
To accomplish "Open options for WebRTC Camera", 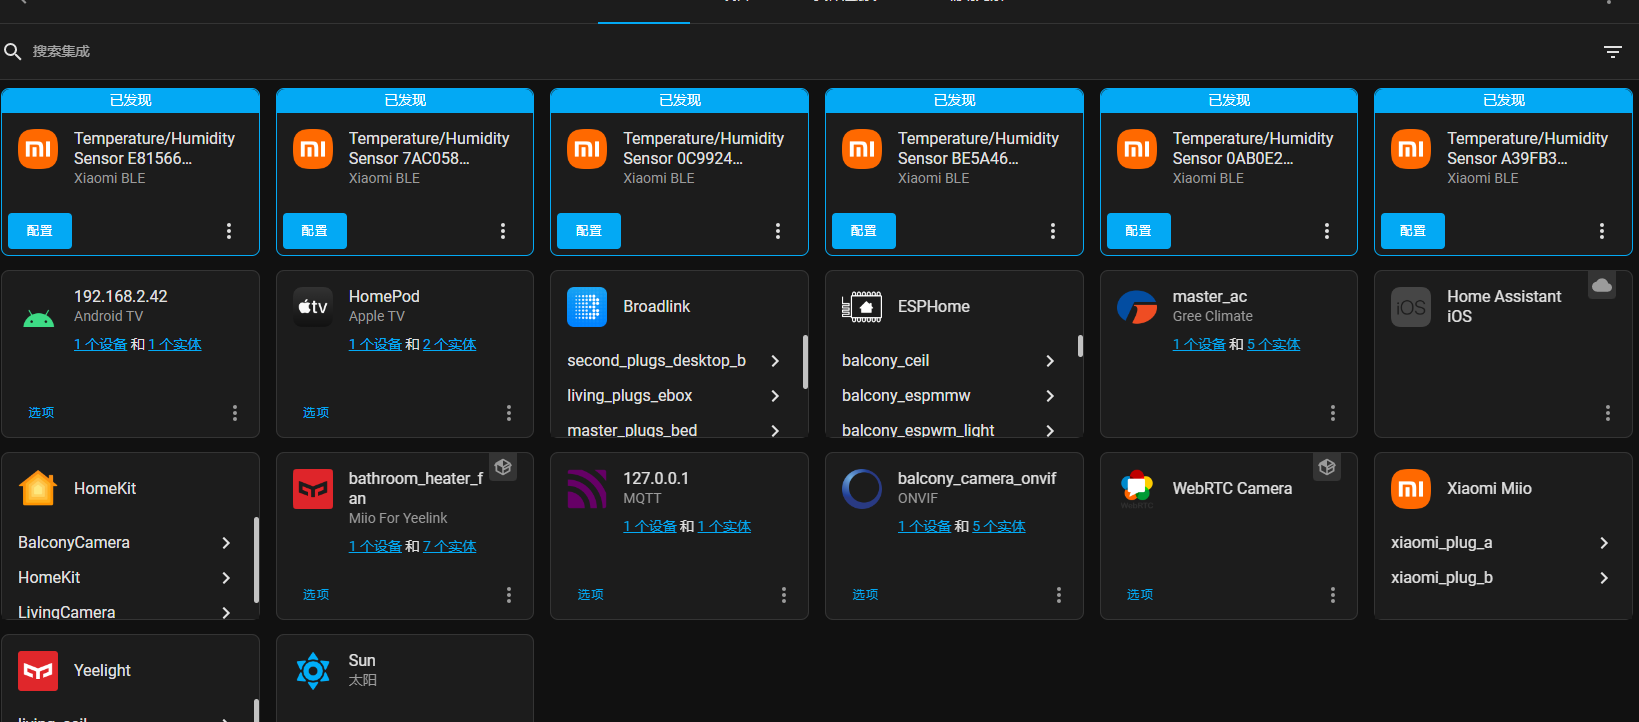I will pos(1140,595).
